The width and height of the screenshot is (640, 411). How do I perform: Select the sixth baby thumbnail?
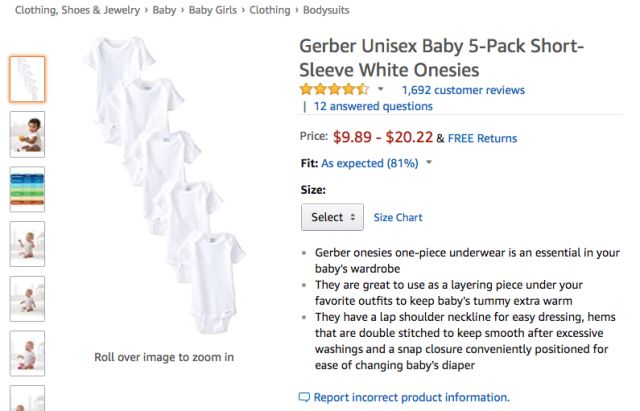[x=27, y=353]
